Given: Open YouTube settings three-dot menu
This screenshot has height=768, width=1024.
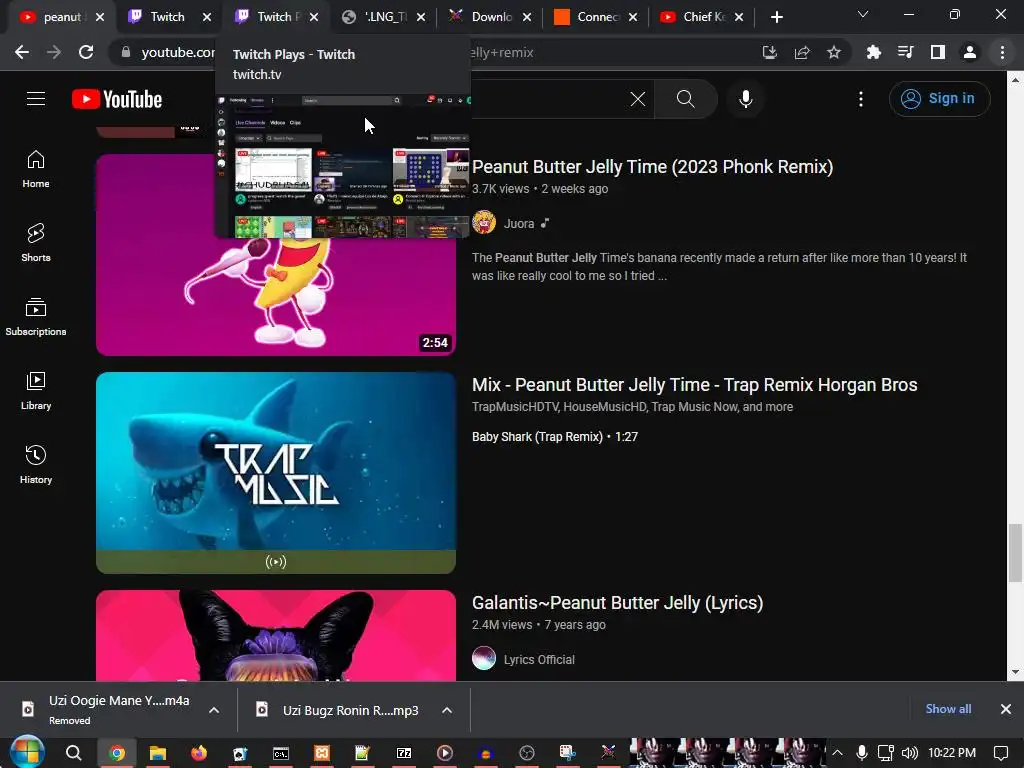Looking at the screenshot, I should [861, 99].
